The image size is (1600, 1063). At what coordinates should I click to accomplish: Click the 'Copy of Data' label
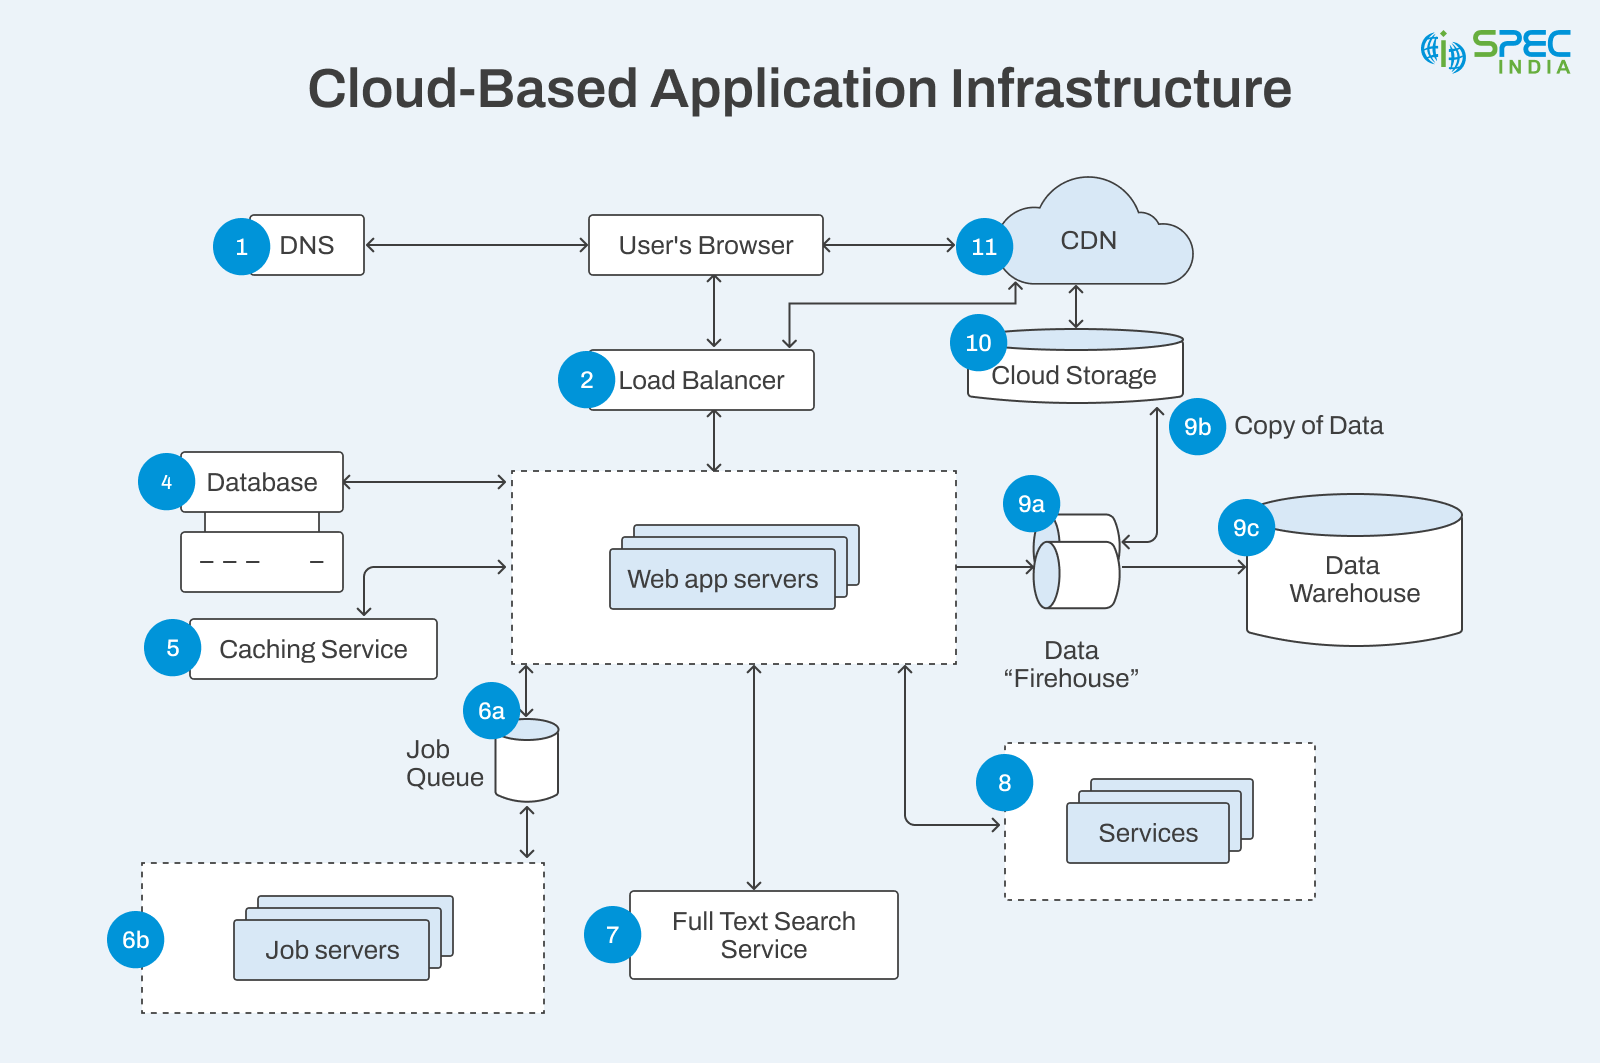tap(1309, 425)
